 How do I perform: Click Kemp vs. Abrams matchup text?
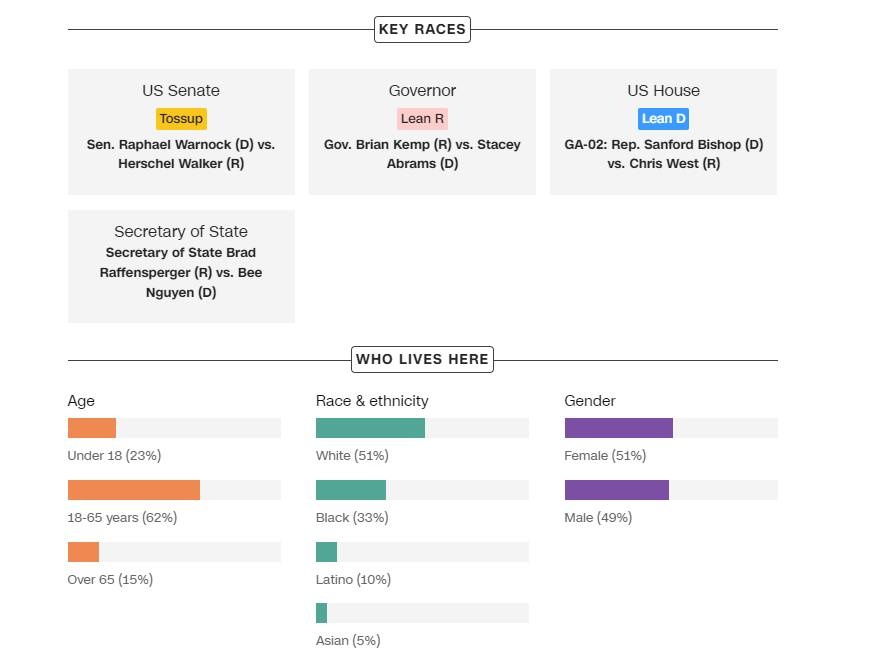point(422,154)
